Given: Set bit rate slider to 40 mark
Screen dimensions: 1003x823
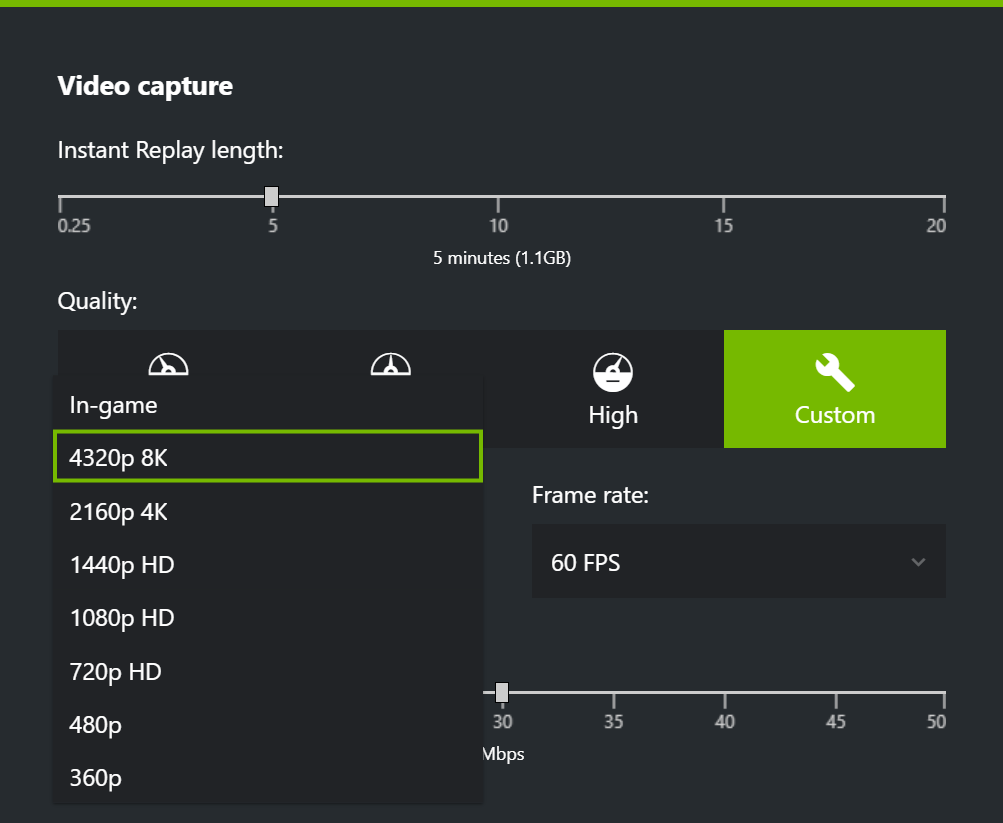Looking at the screenshot, I should pyautogui.click(x=724, y=693).
